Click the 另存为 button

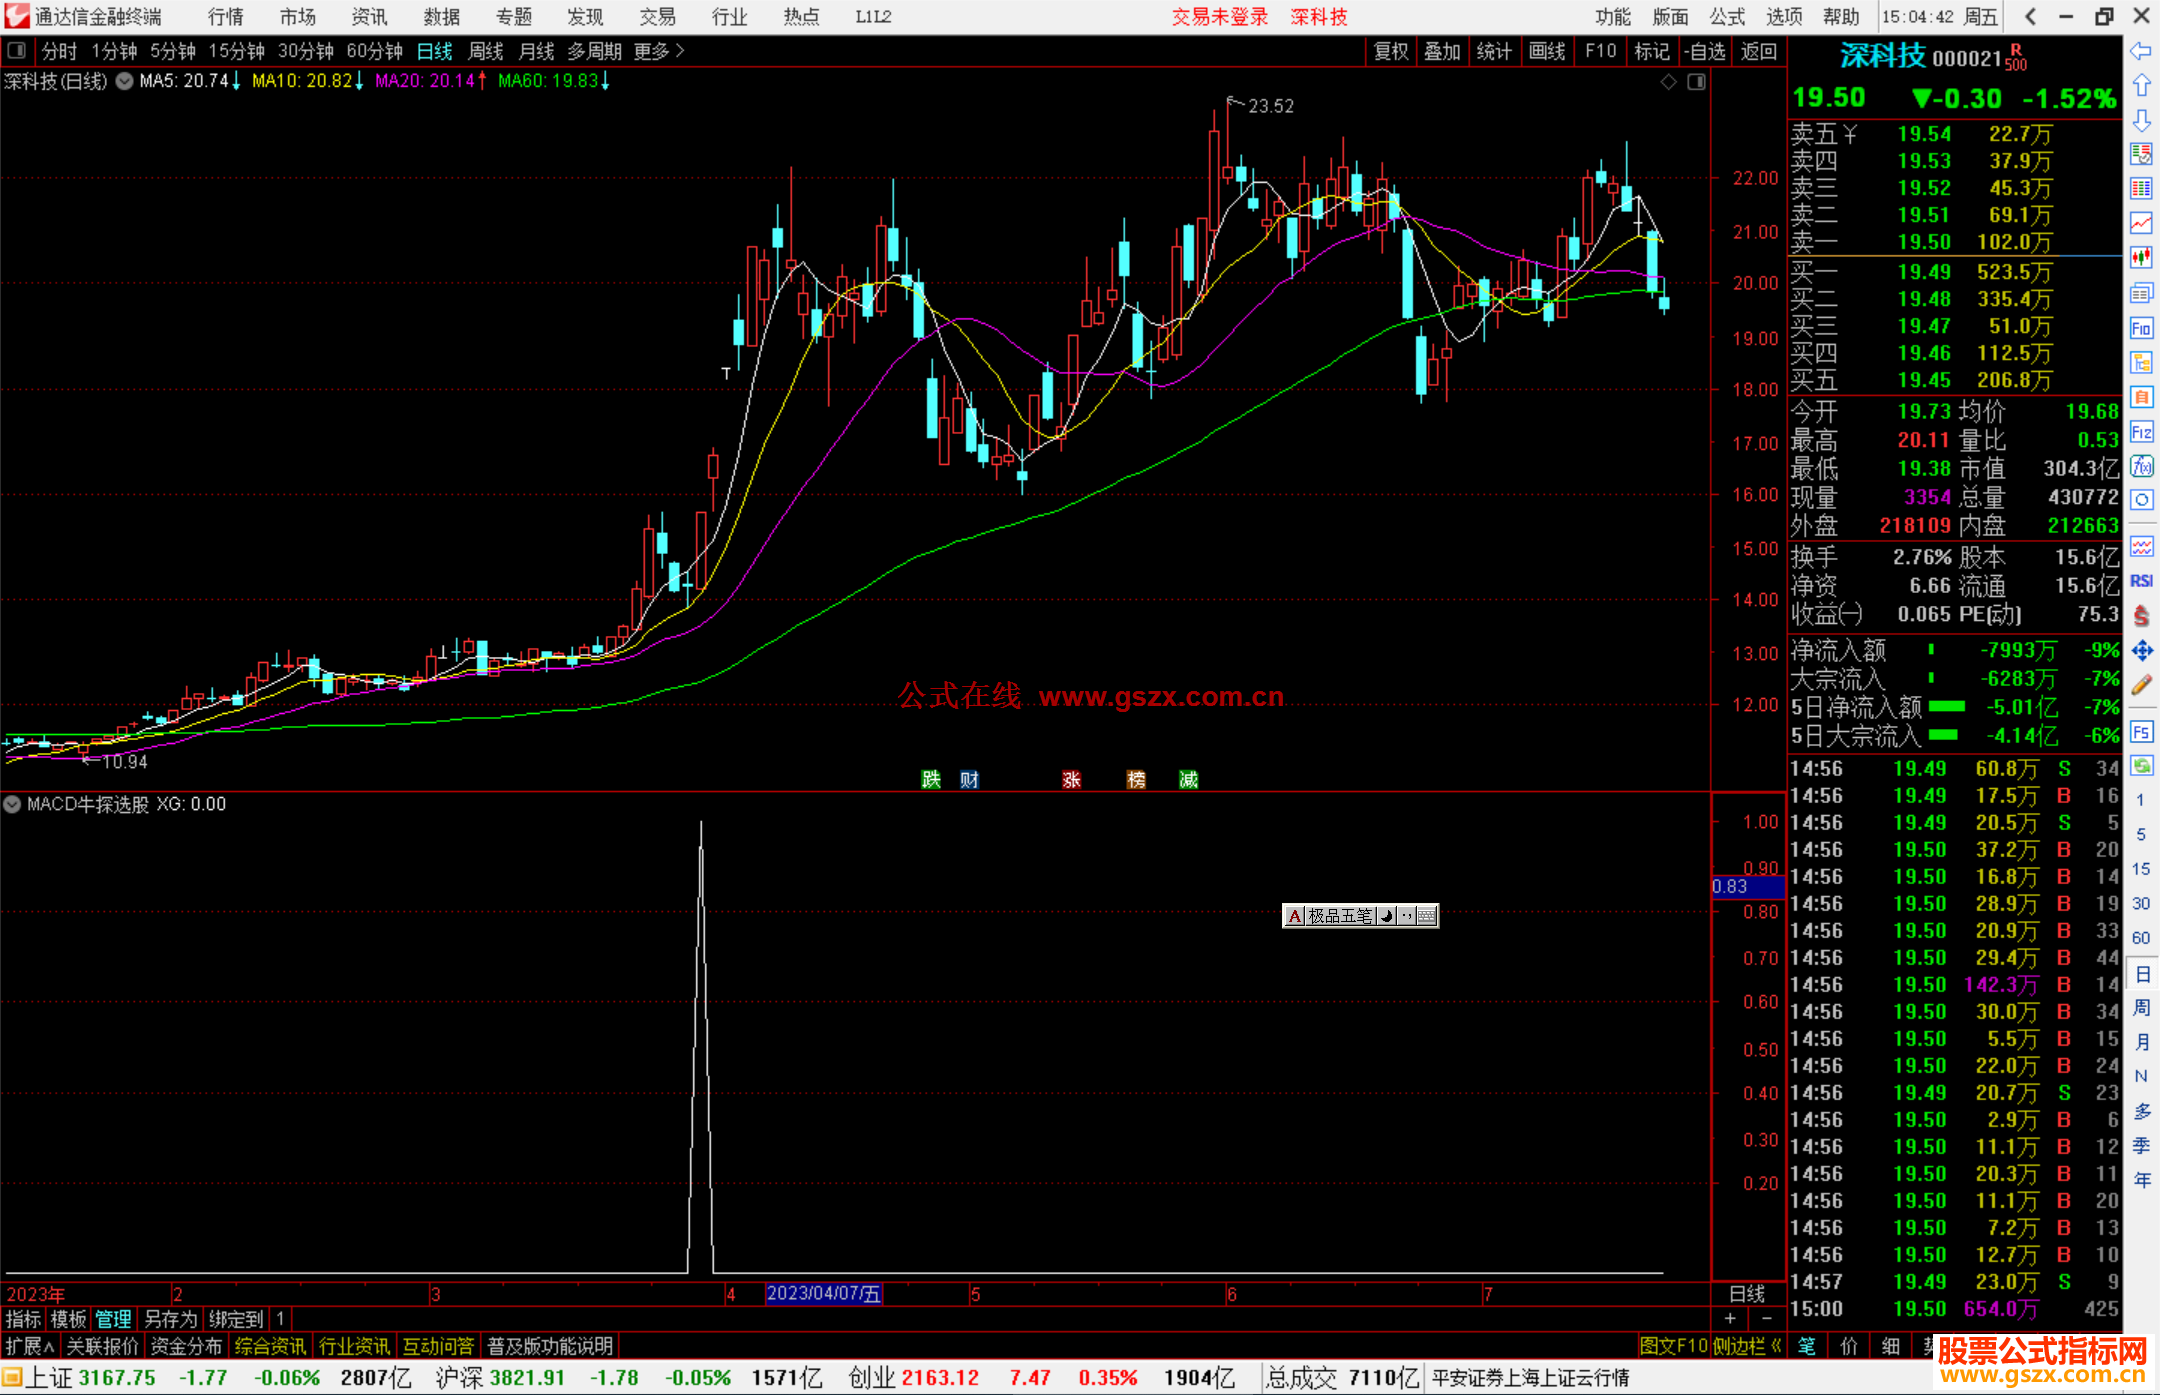(171, 1319)
